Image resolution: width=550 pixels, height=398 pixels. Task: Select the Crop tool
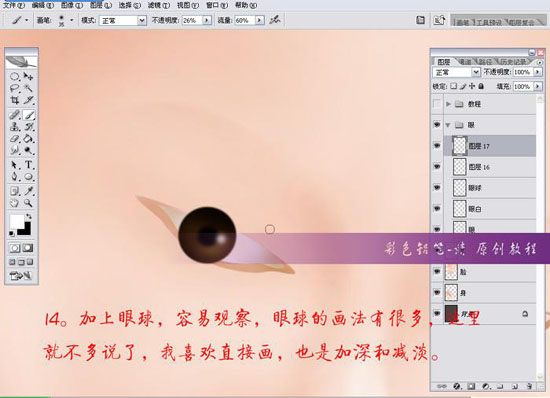point(14,100)
